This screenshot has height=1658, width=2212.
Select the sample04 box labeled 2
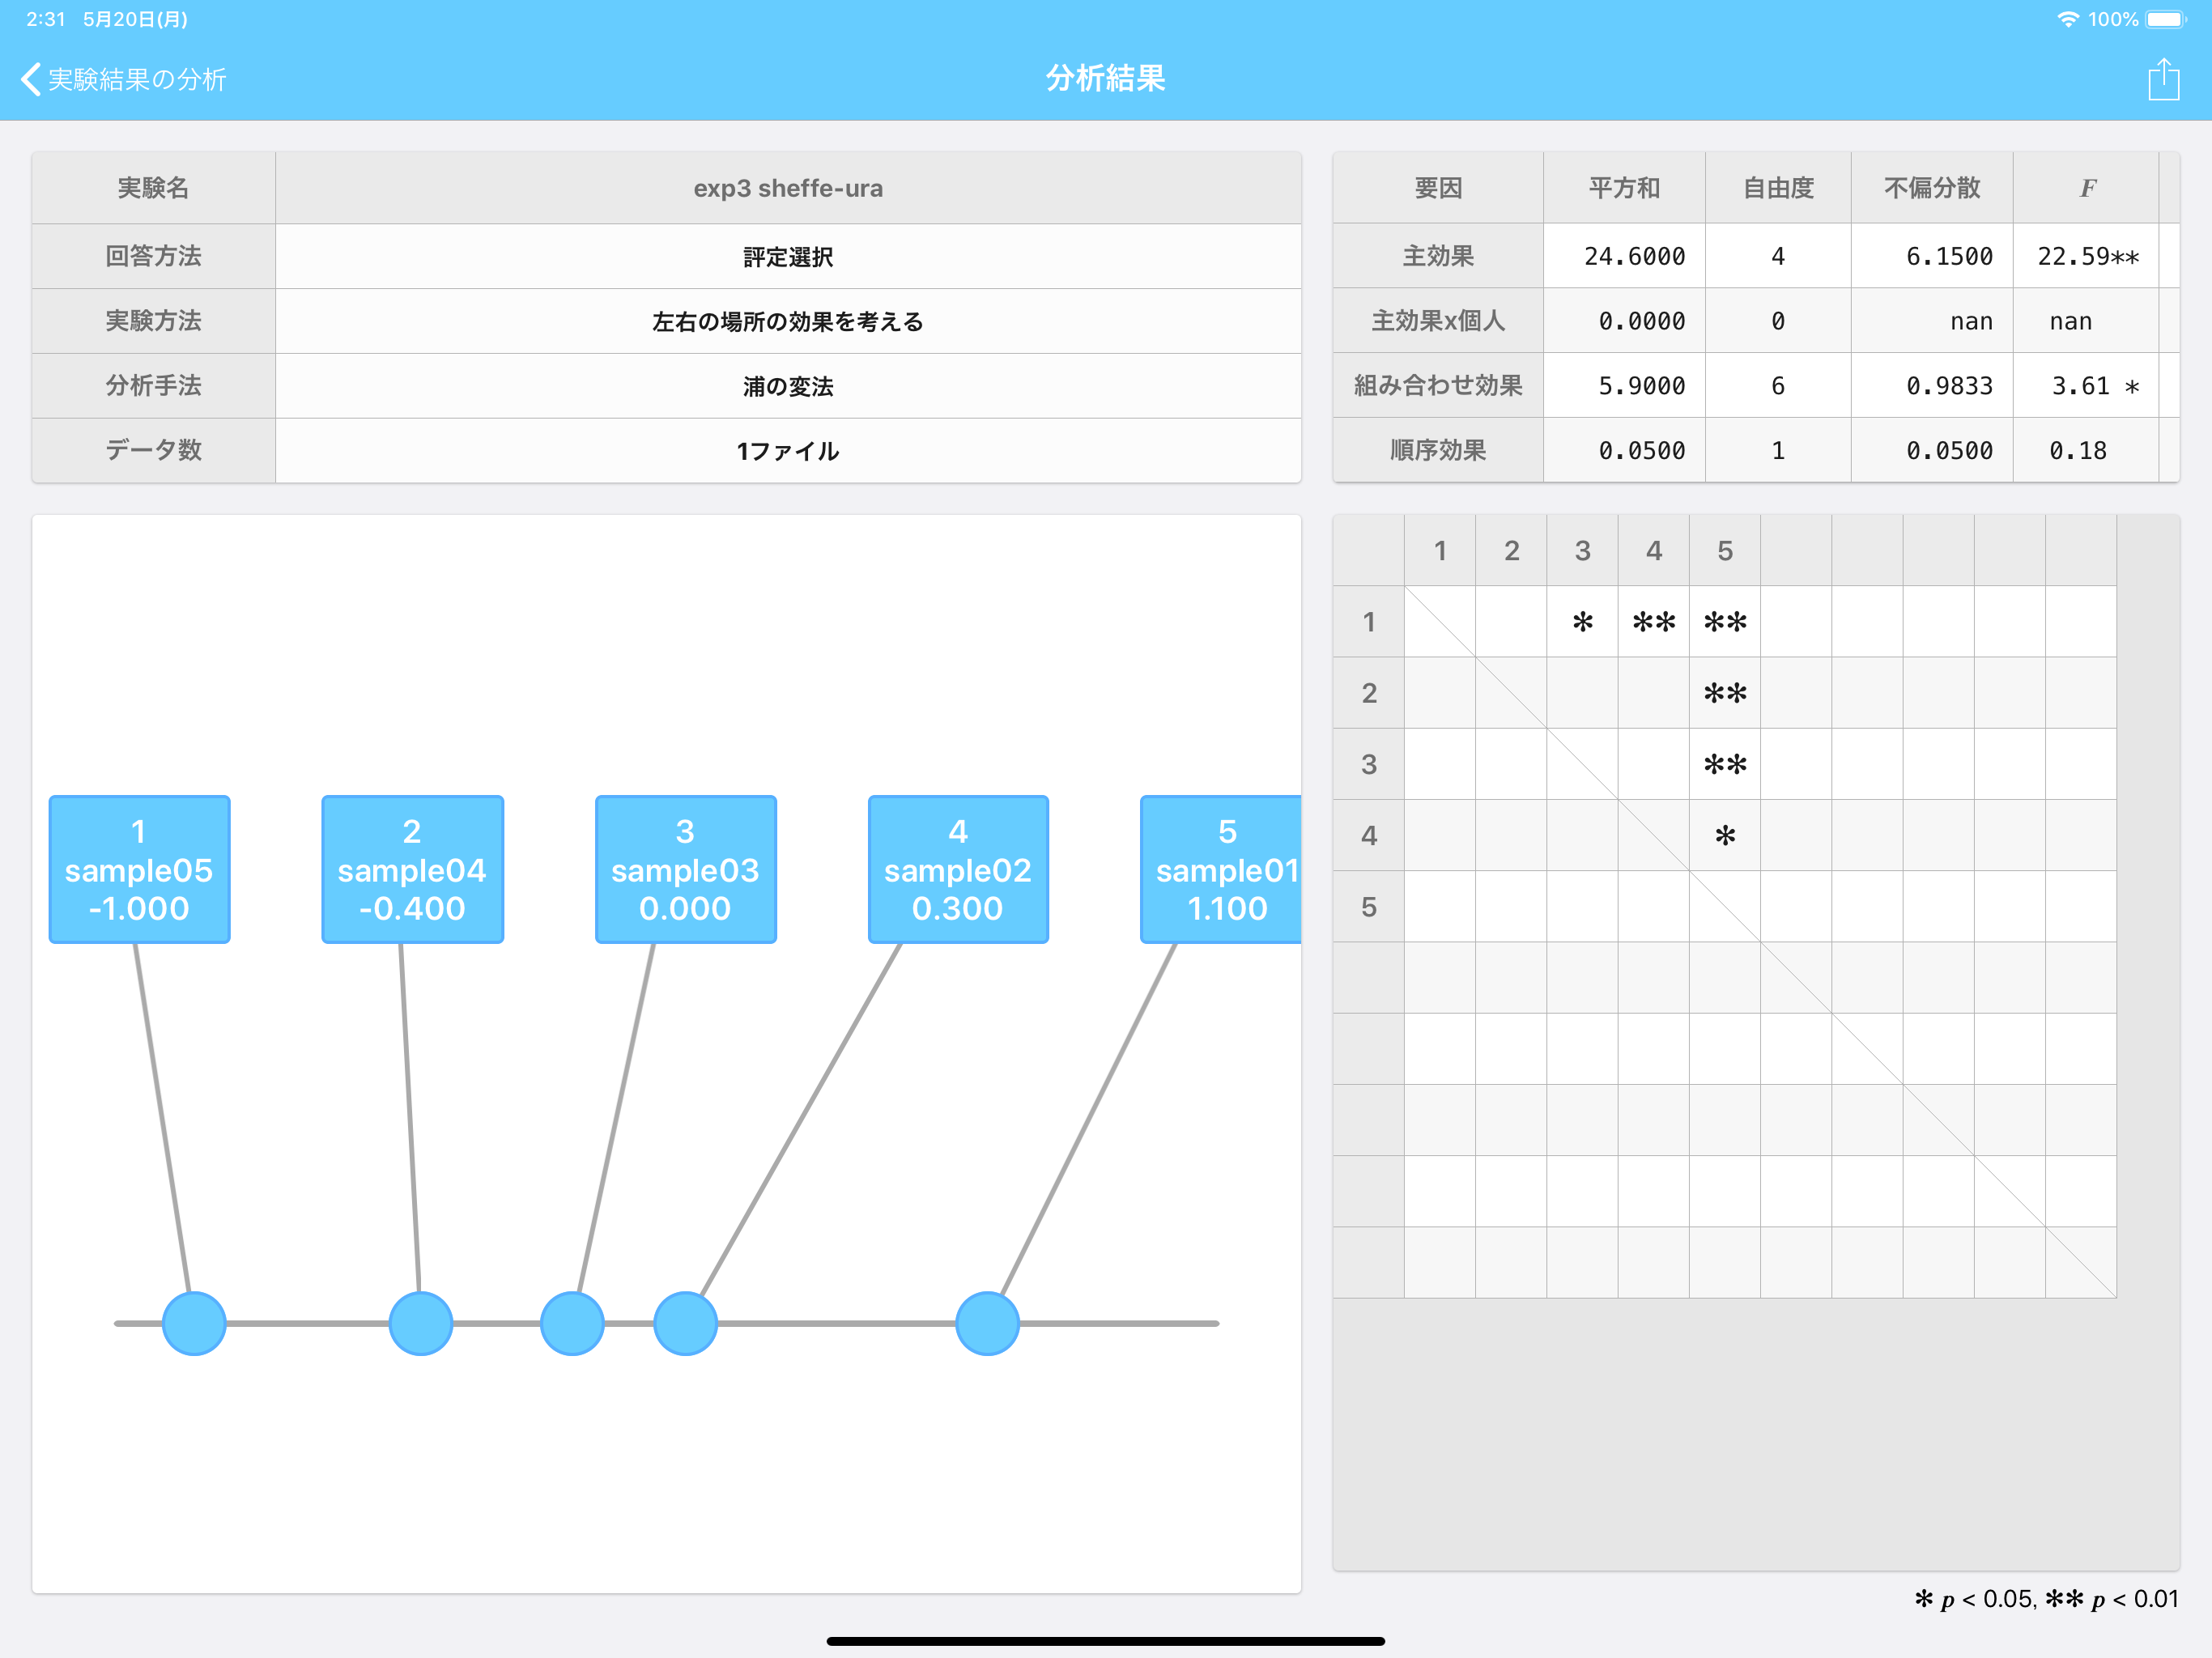412,869
